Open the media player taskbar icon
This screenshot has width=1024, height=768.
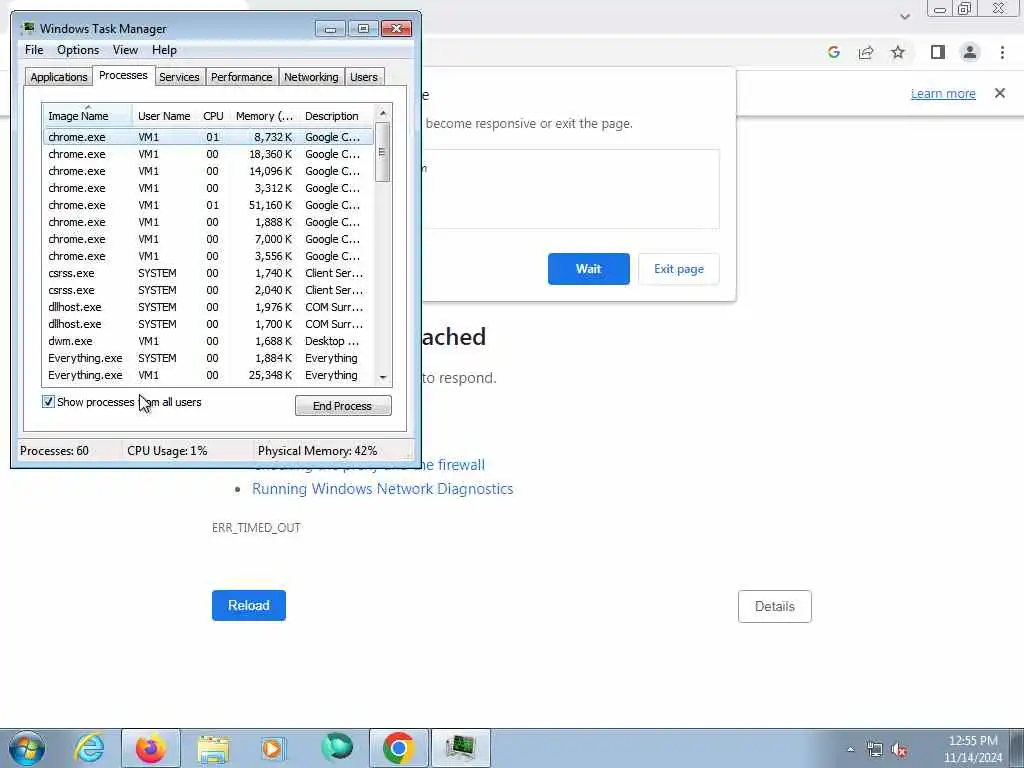tap(273, 748)
